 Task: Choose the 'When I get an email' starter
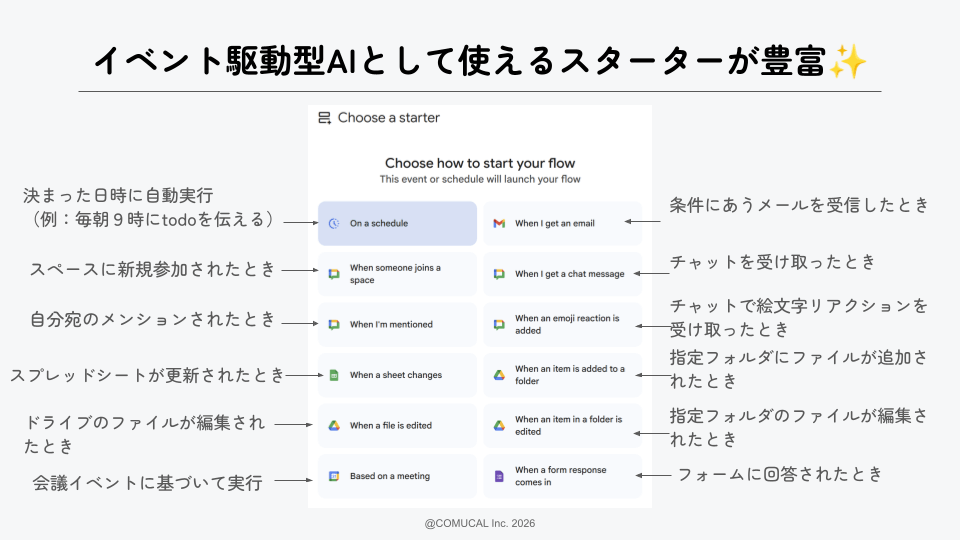click(562, 223)
